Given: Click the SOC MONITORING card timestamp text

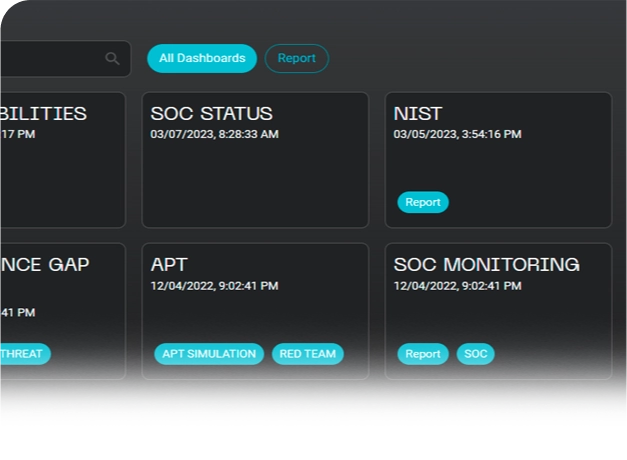Looking at the screenshot, I should tap(457, 286).
